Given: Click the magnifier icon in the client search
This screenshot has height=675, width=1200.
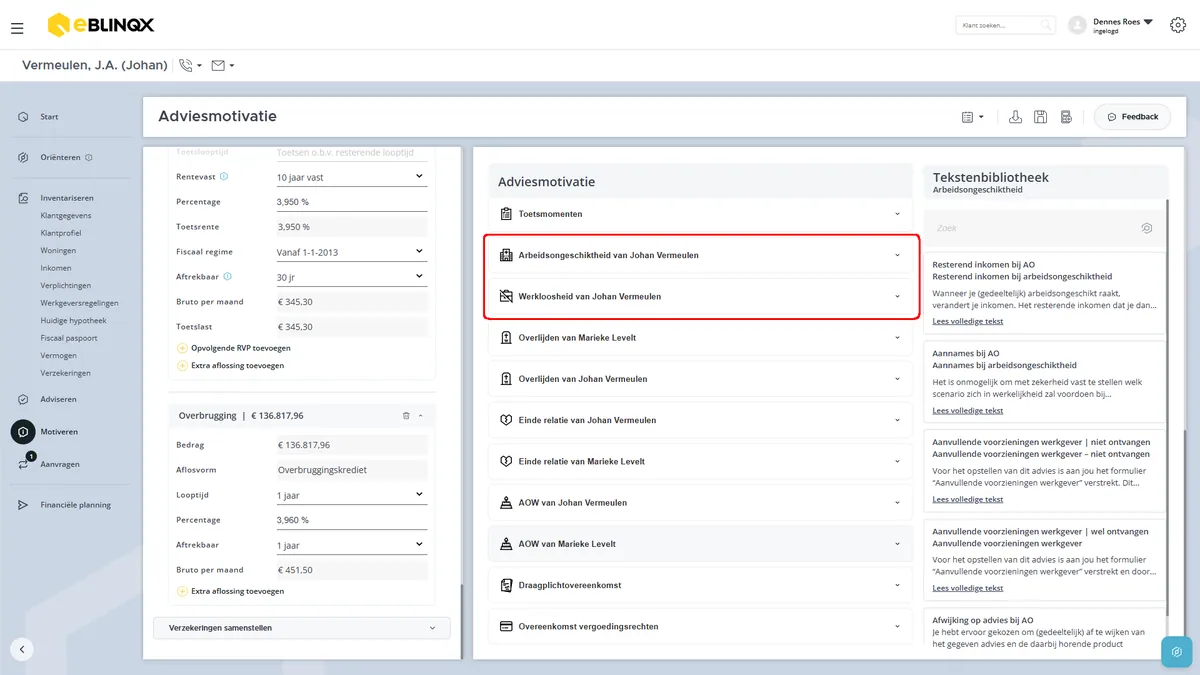Looking at the screenshot, I should point(1045,25).
